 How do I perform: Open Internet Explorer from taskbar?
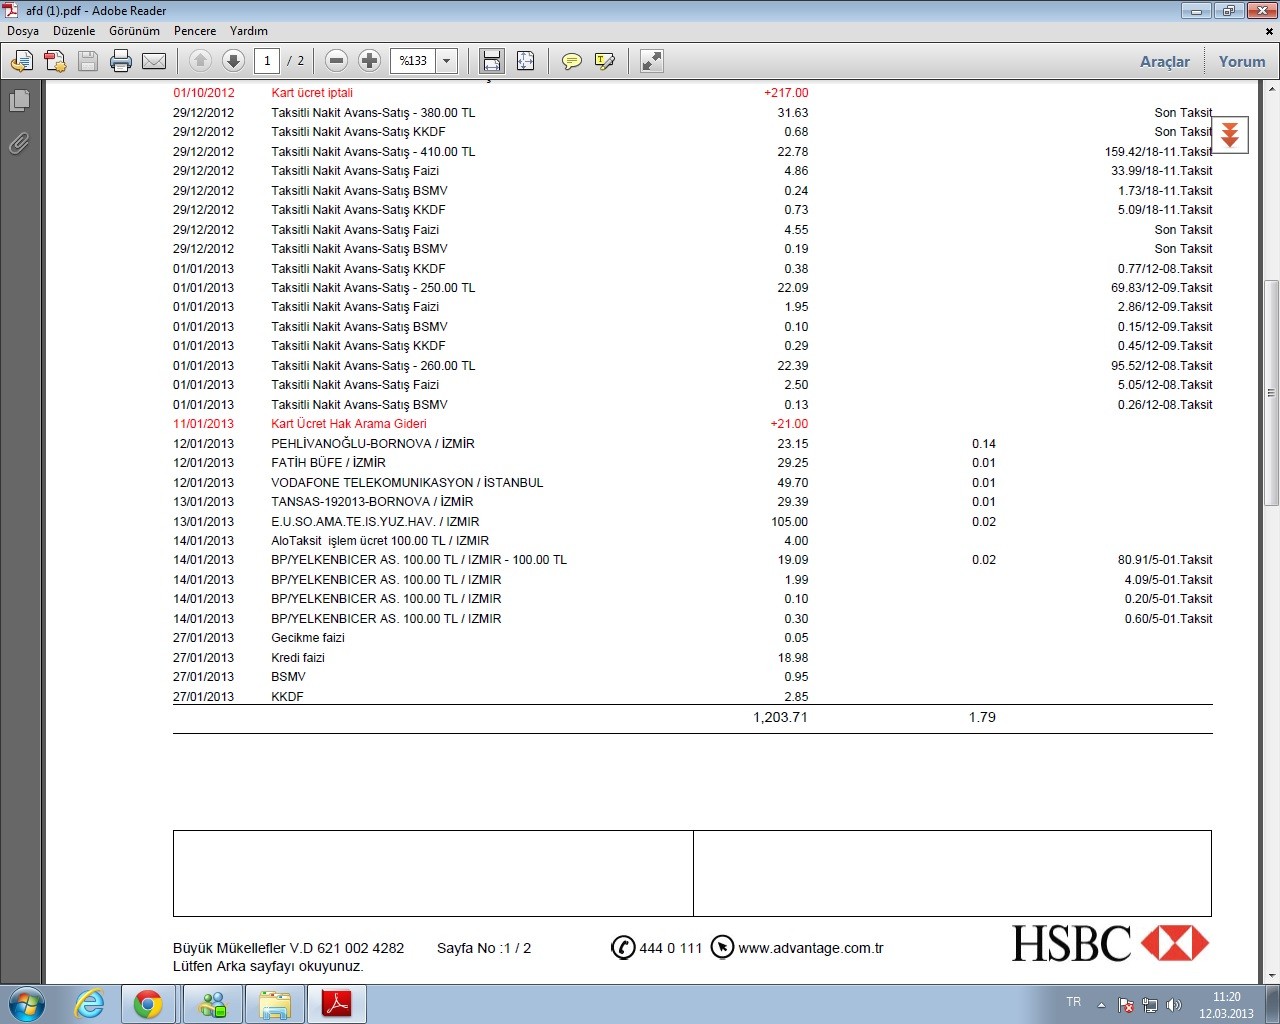[x=90, y=1004]
